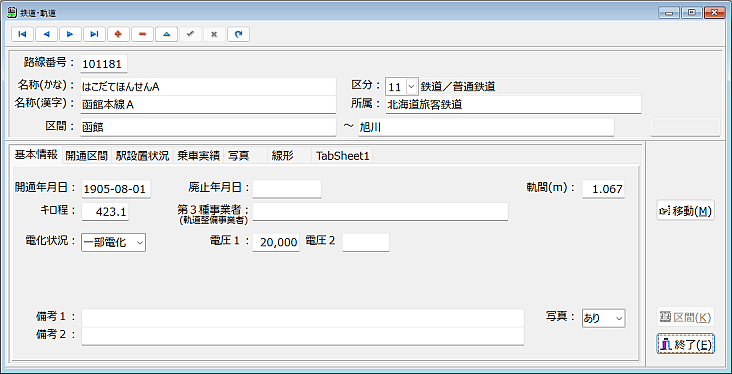Click the 所属 field 北海道旅客鉄道
Screen dimensions: 732x374
coord(513,105)
